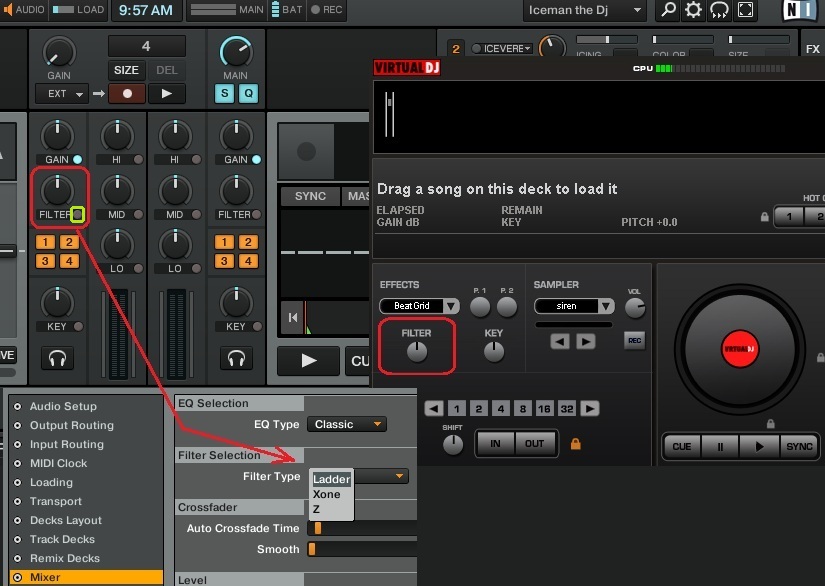Open the EXT source dropdown
This screenshot has height=586, width=825.
point(62,94)
